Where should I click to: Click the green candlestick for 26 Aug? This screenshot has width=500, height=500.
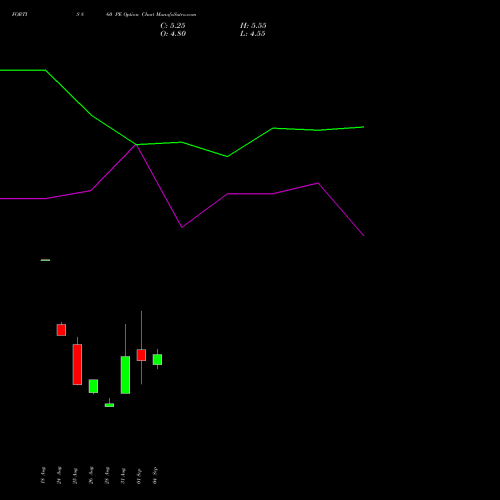pyautogui.click(x=93, y=386)
